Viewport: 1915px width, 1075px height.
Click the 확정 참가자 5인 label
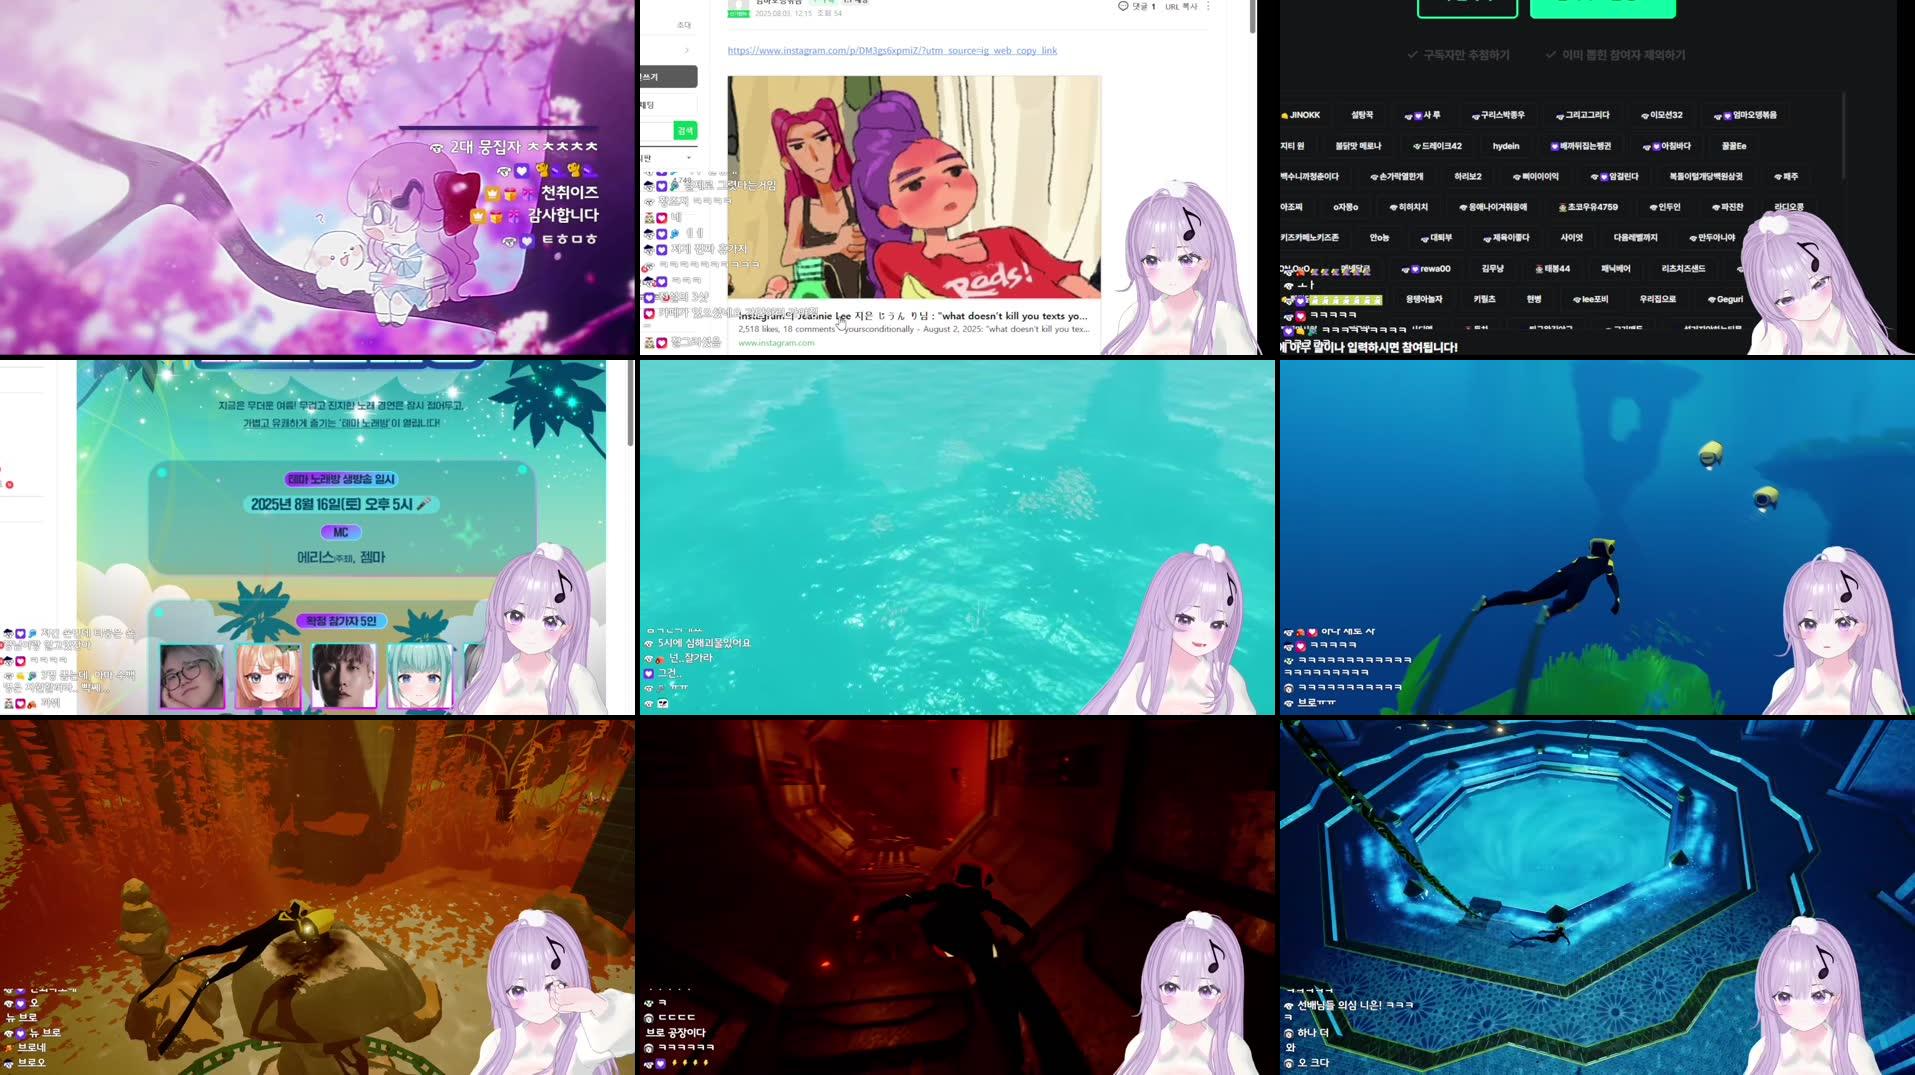point(341,621)
